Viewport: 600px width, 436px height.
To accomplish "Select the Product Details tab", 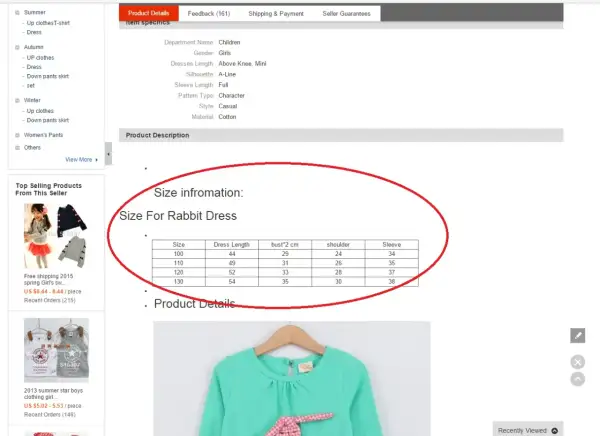I will click(148, 13).
